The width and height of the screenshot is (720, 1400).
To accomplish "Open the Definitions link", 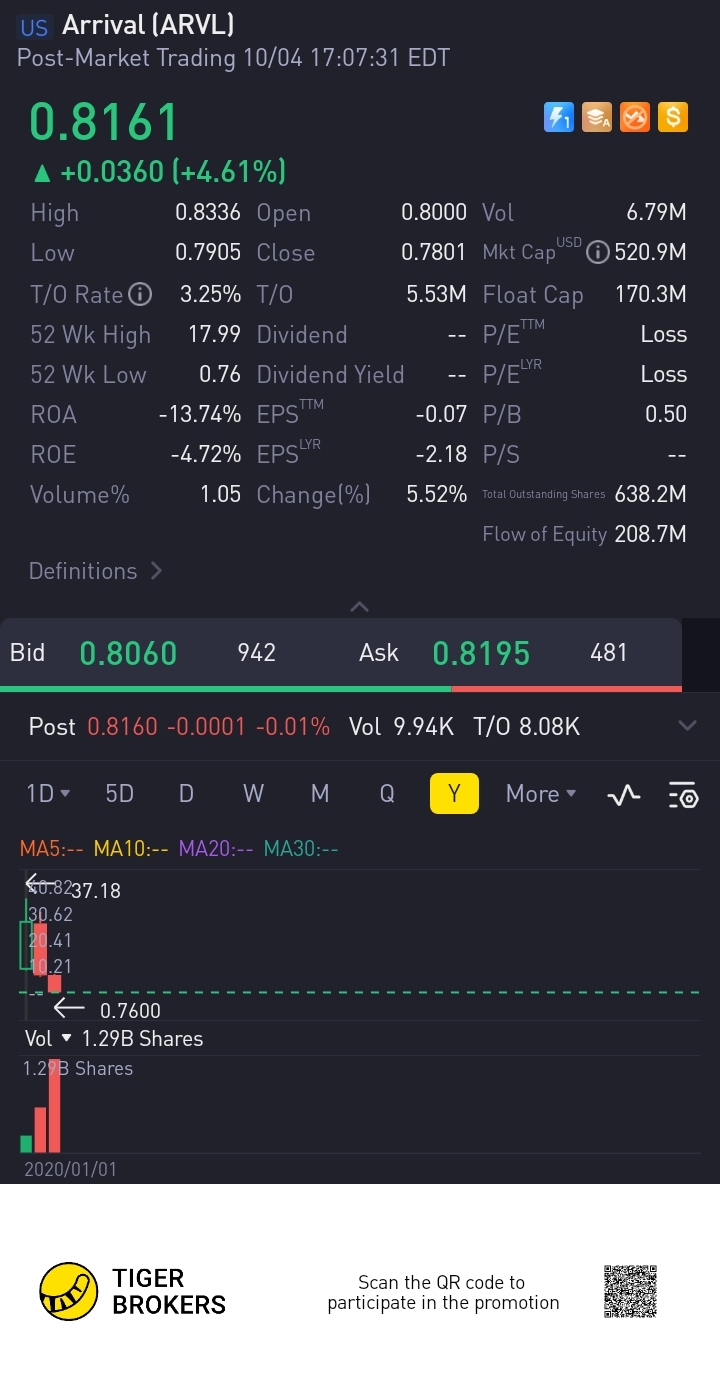I will point(95,571).
